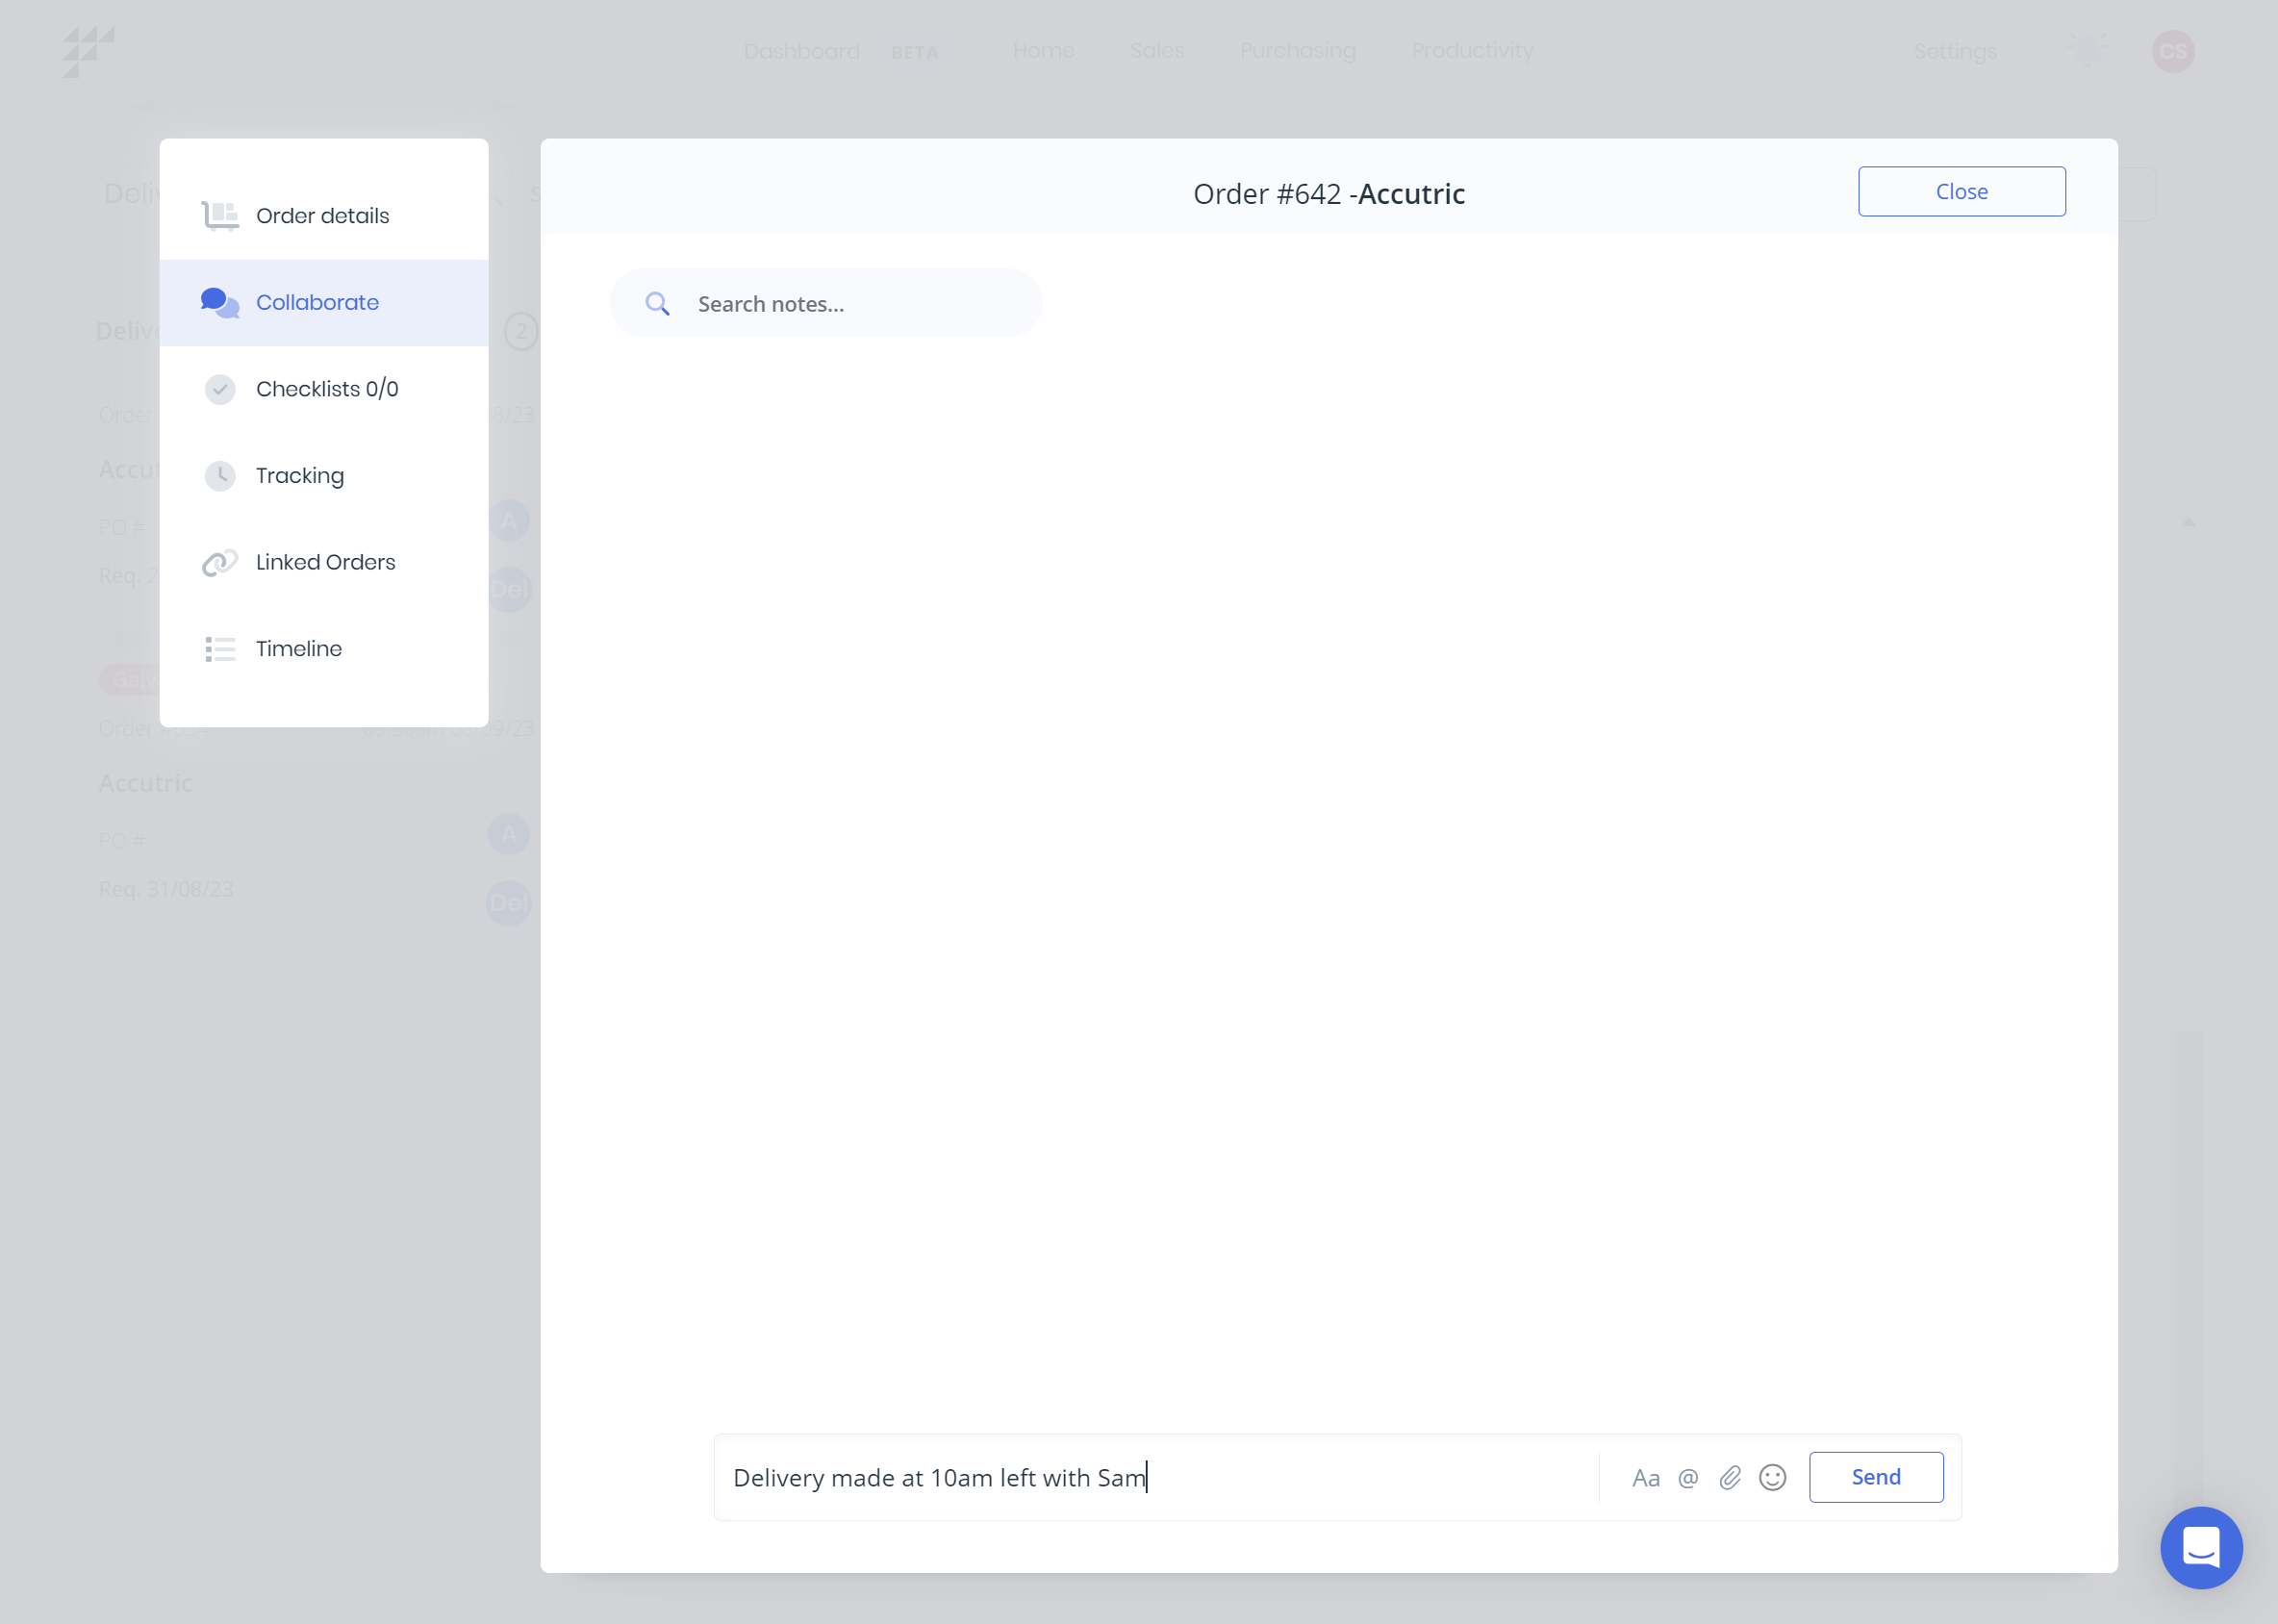Image resolution: width=2278 pixels, height=1624 pixels.
Task: Expand Timeline section in sidebar
Action: (x=295, y=648)
